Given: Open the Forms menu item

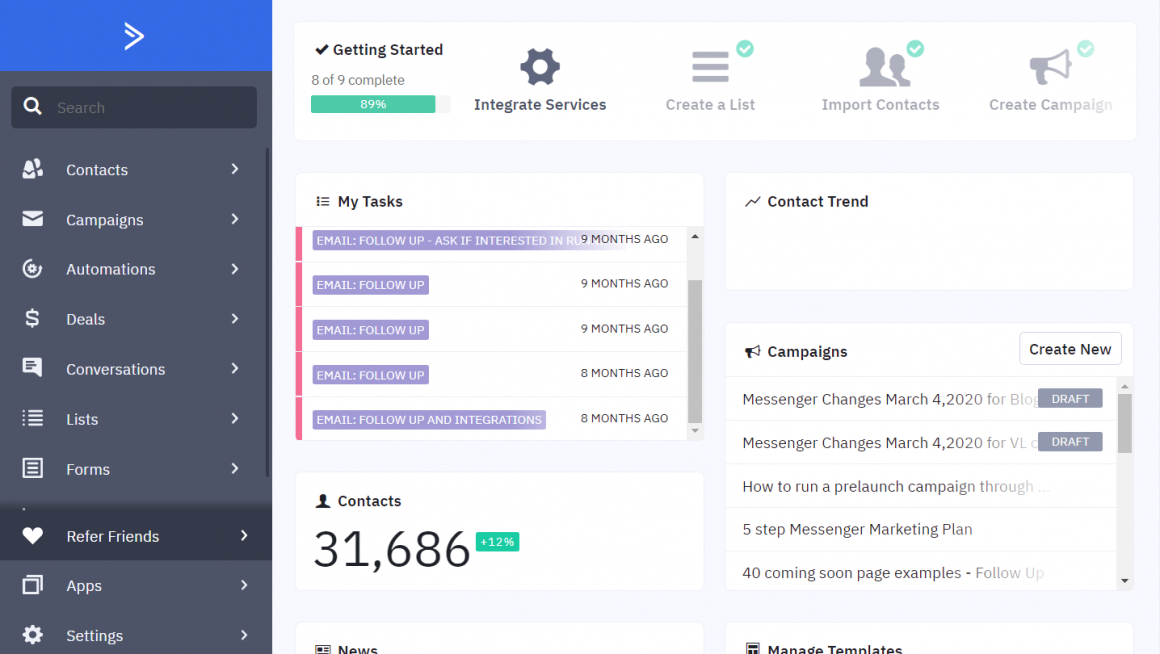Looking at the screenshot, I should (x=88, y=469).
